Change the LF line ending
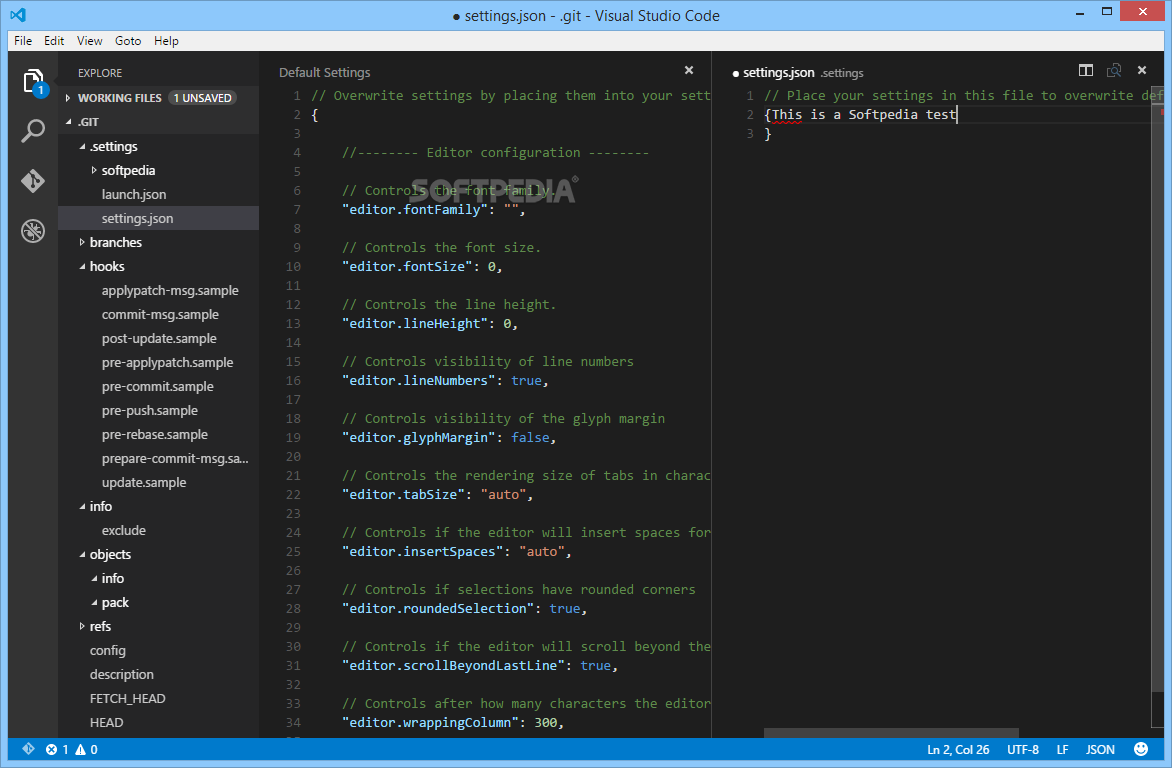This screenshot has height=768, width=1172. coord(1062,749)
